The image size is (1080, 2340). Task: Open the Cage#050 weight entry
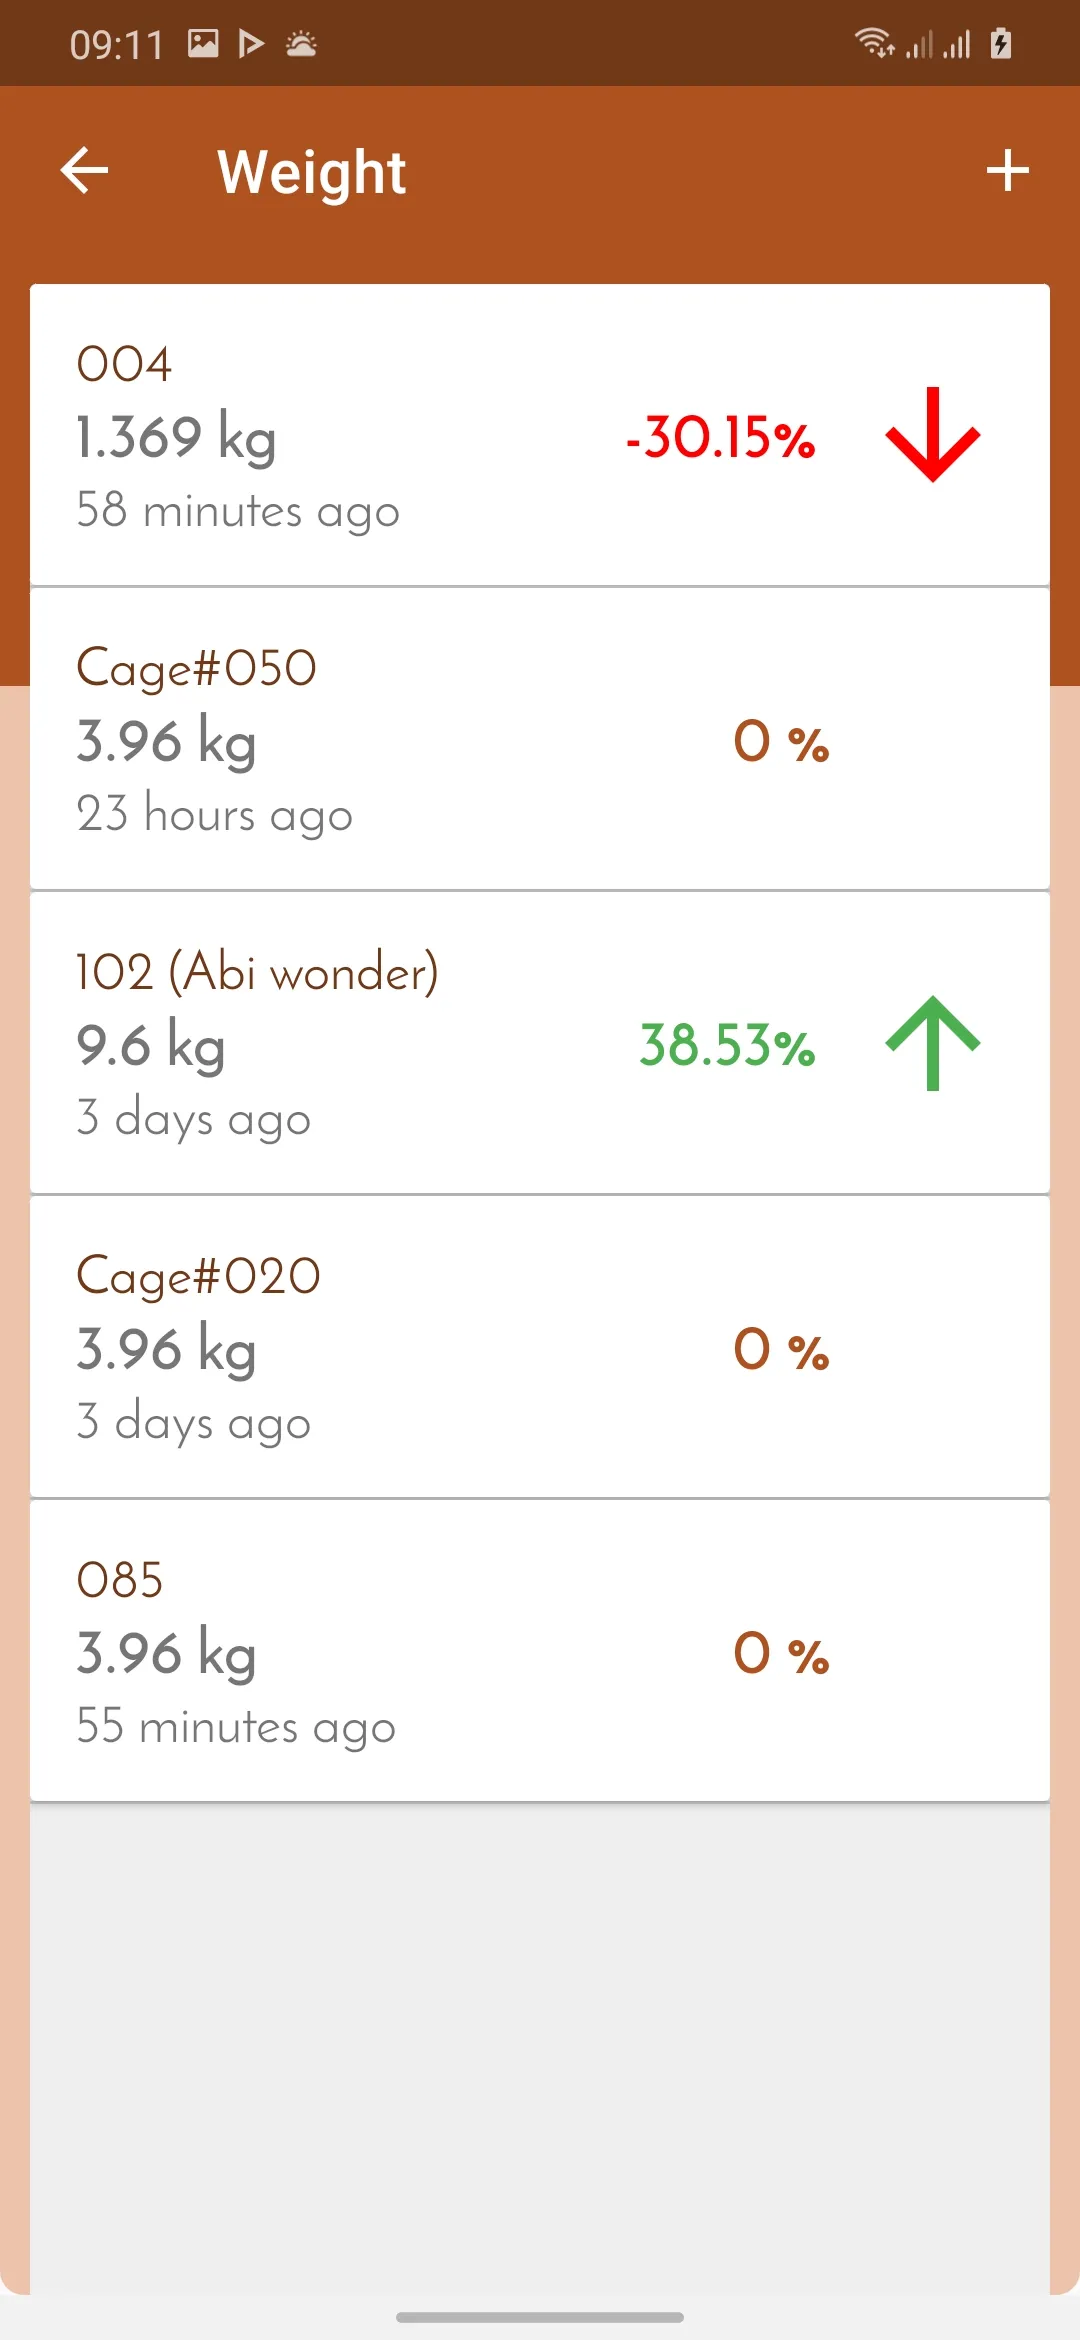point(540,739)
